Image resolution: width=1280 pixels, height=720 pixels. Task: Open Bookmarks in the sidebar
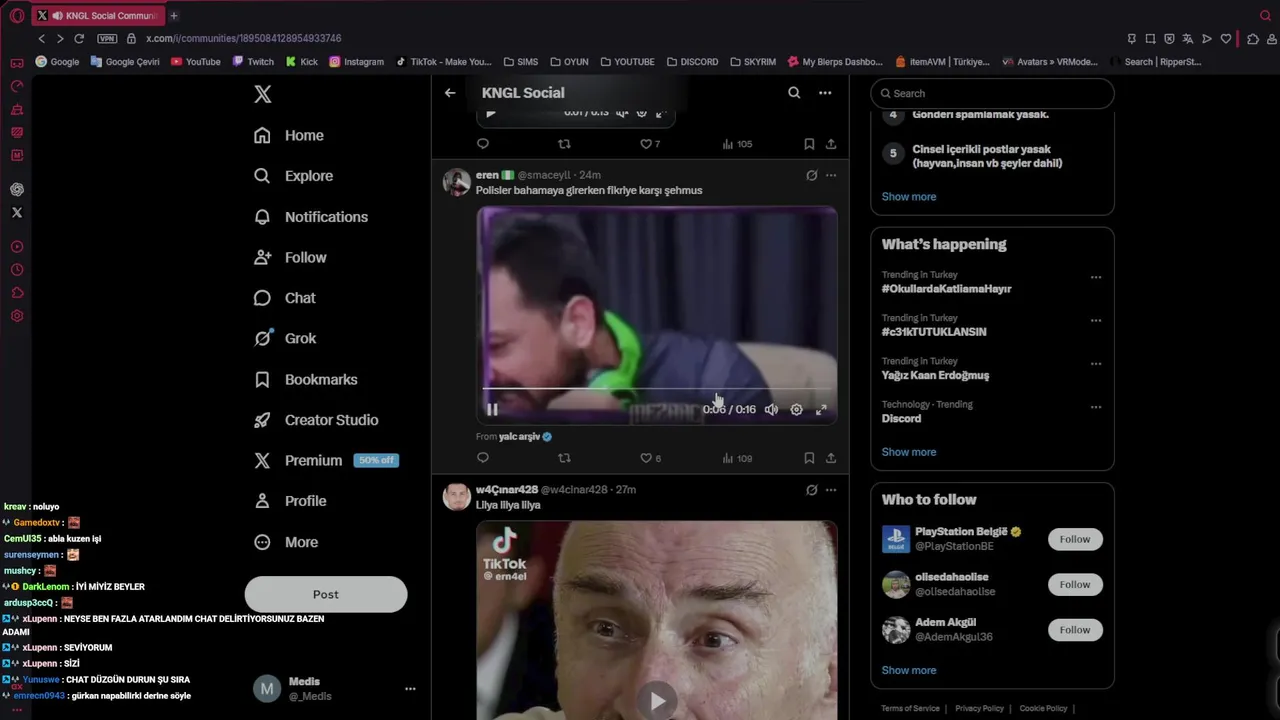[306, 380]
